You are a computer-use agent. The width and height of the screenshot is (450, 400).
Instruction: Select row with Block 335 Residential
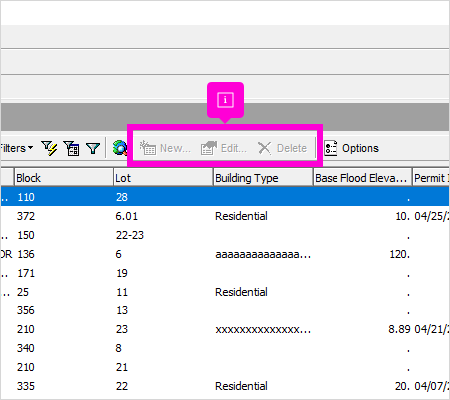[225, 386]
